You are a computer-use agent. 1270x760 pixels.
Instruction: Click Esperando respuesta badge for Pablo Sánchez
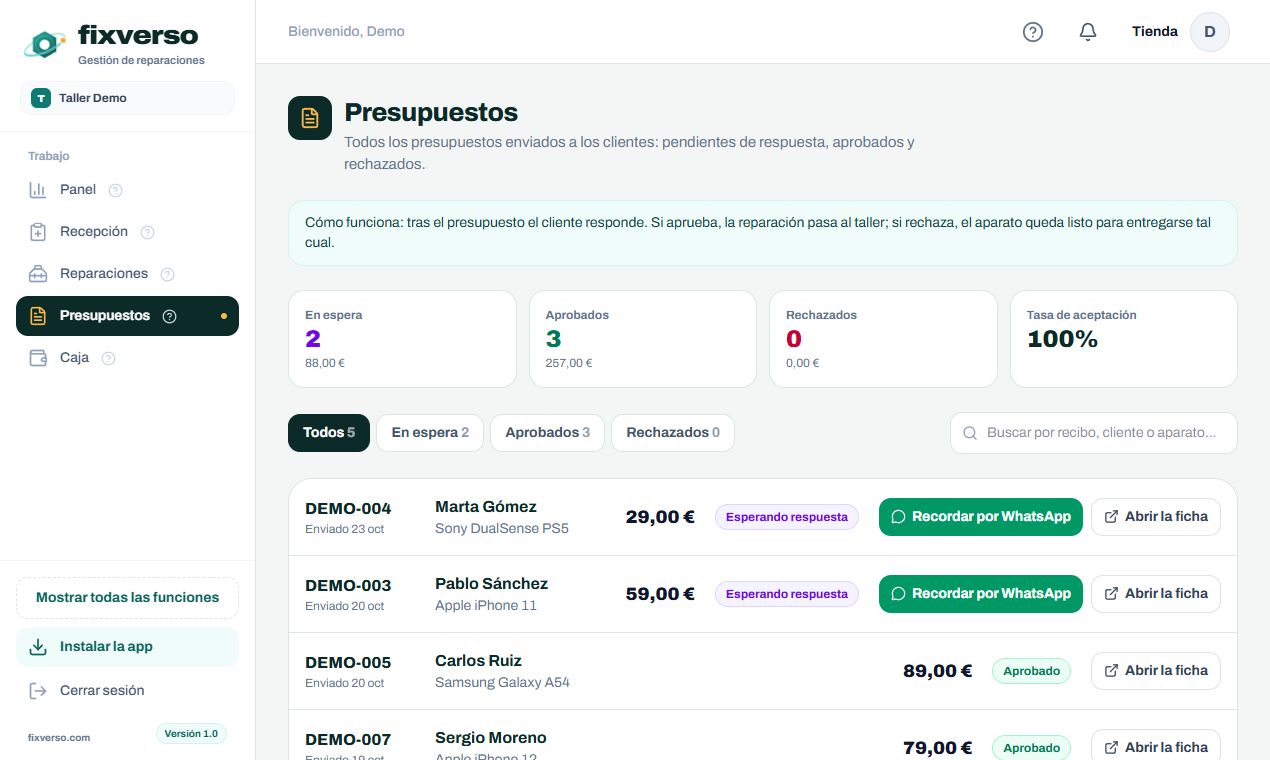787,594
